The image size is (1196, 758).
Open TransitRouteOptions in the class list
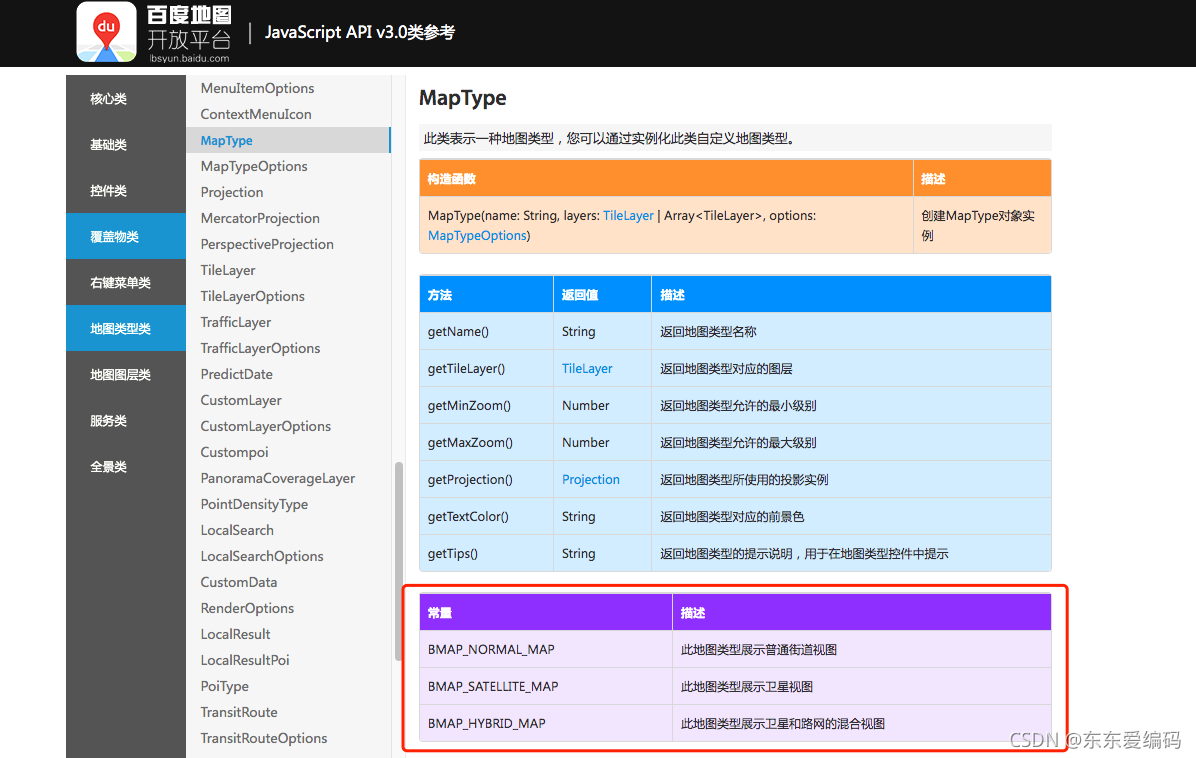pyautogui.click(x=264, y=738)
